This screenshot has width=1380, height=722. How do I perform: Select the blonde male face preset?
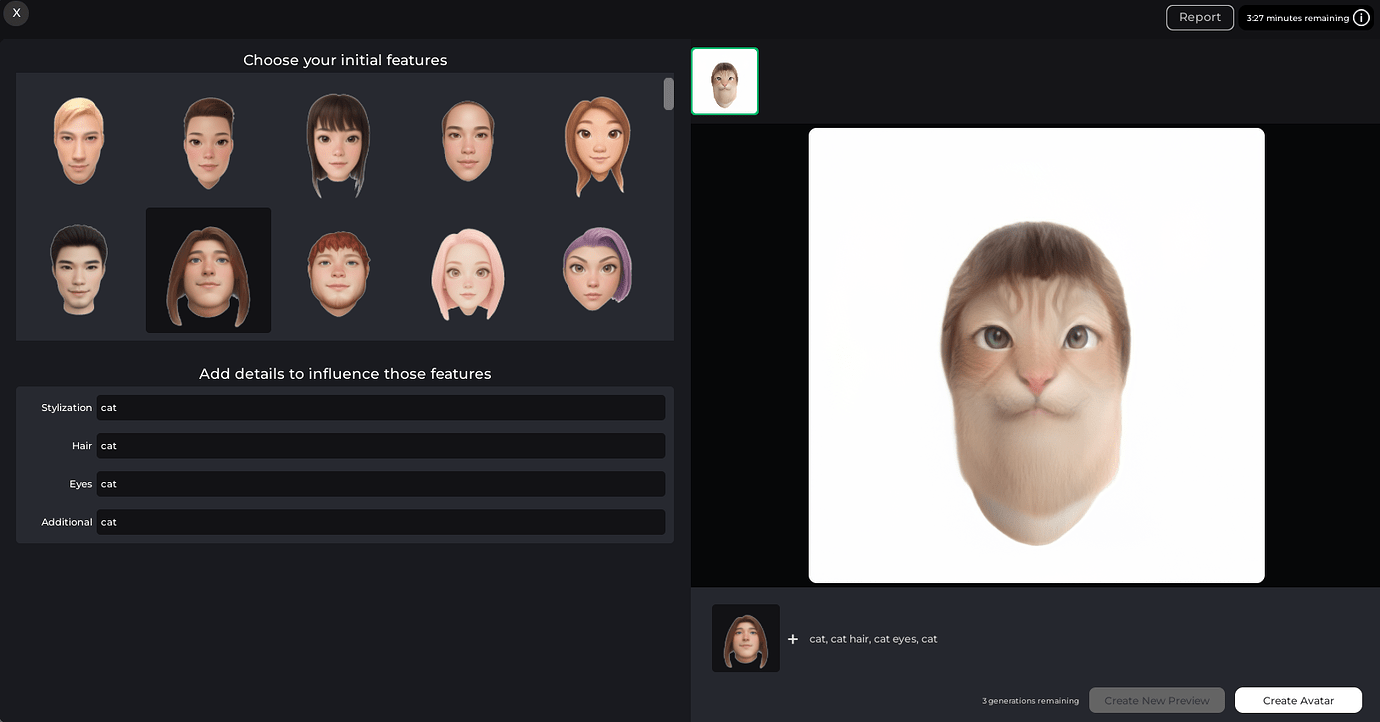(x=78, y=140)
